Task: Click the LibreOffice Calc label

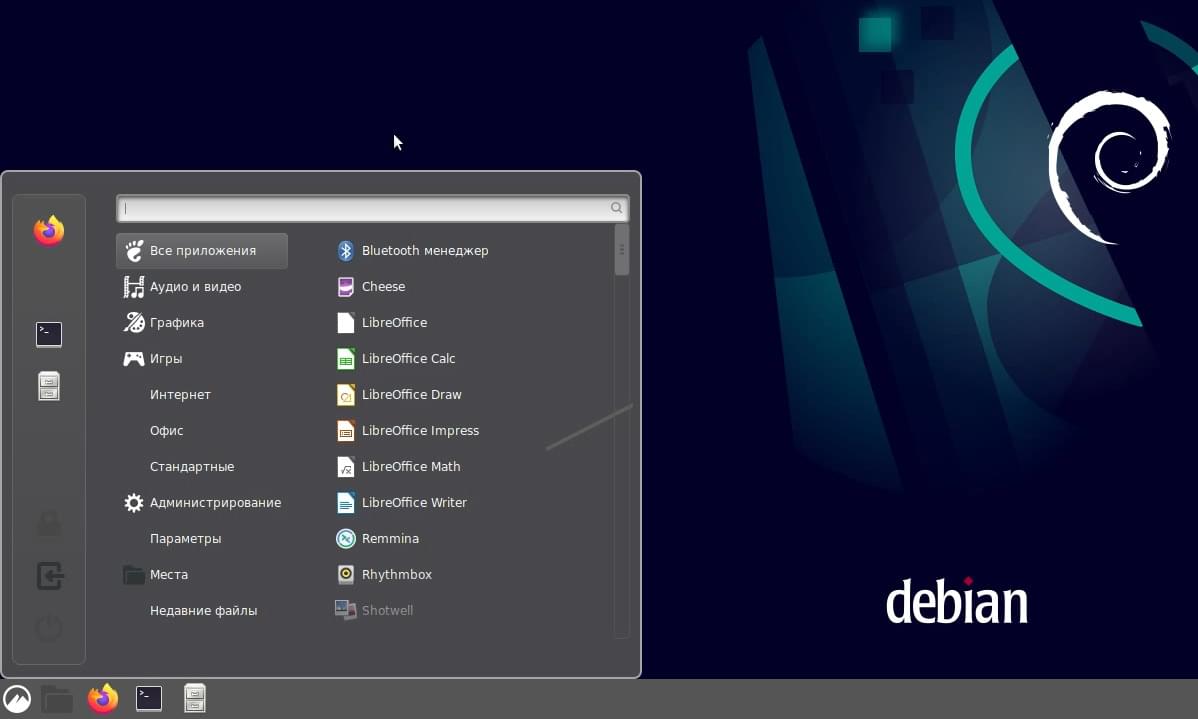Action: (409, 358)
